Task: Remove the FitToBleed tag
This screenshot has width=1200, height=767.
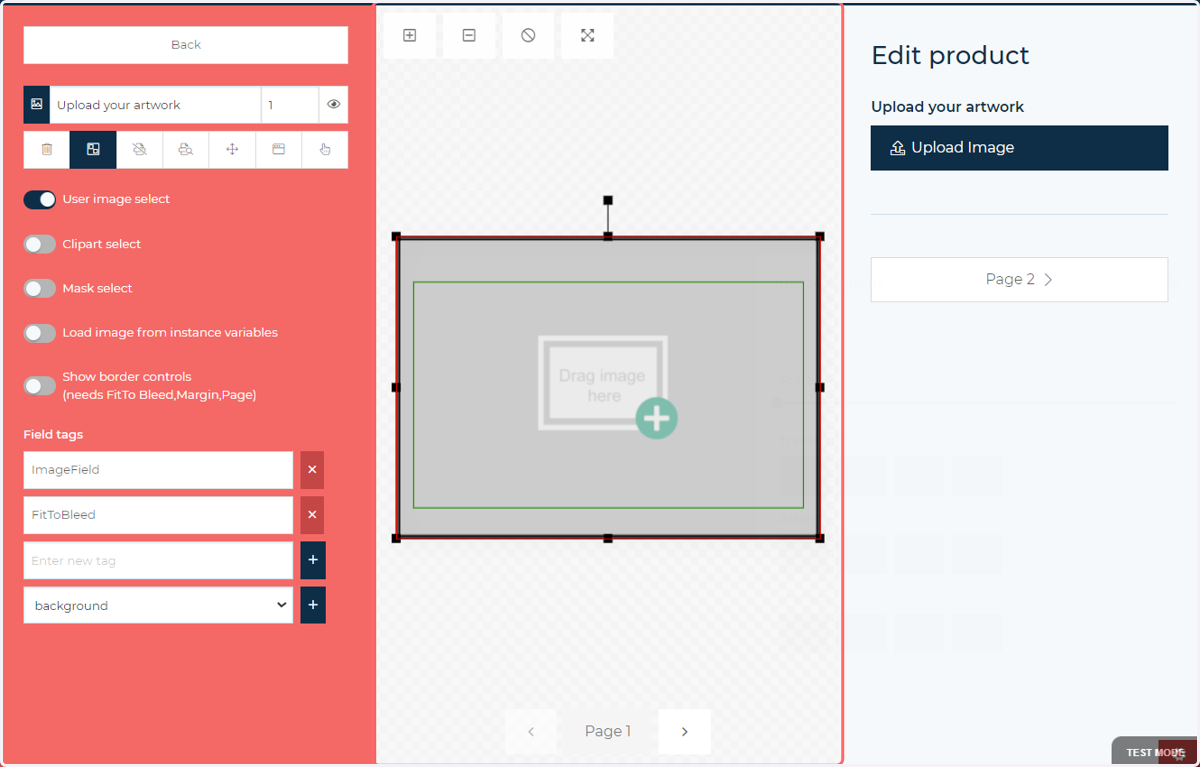Action: (312, 515)
